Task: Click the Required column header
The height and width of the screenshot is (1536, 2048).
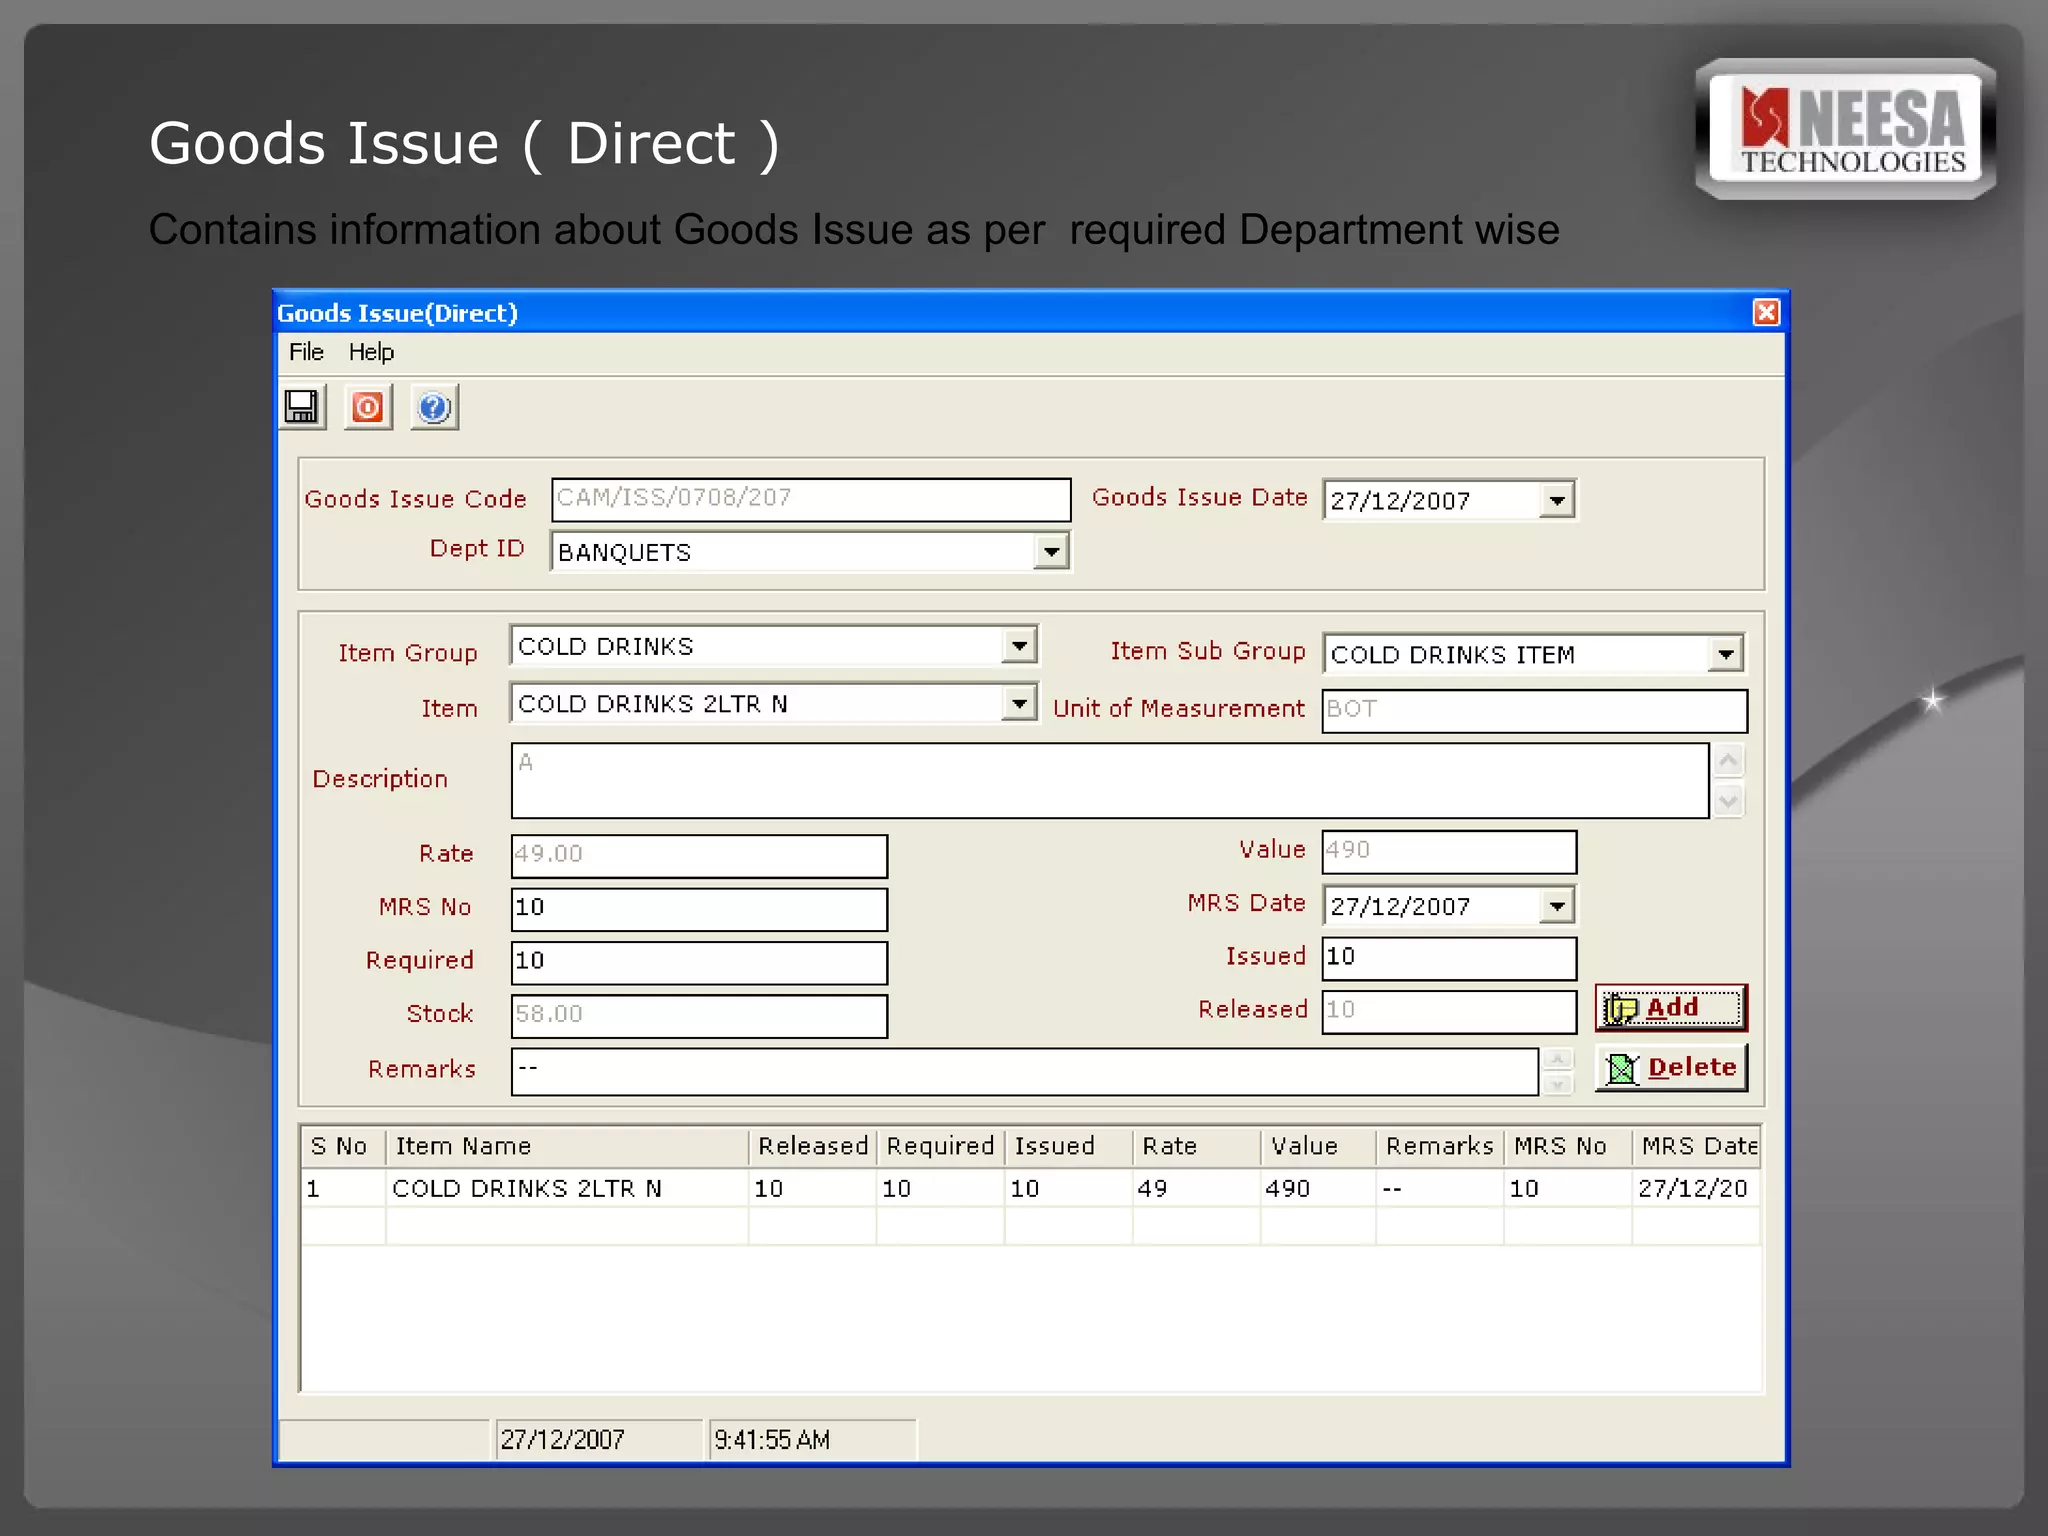Action: click(941, 1146)
